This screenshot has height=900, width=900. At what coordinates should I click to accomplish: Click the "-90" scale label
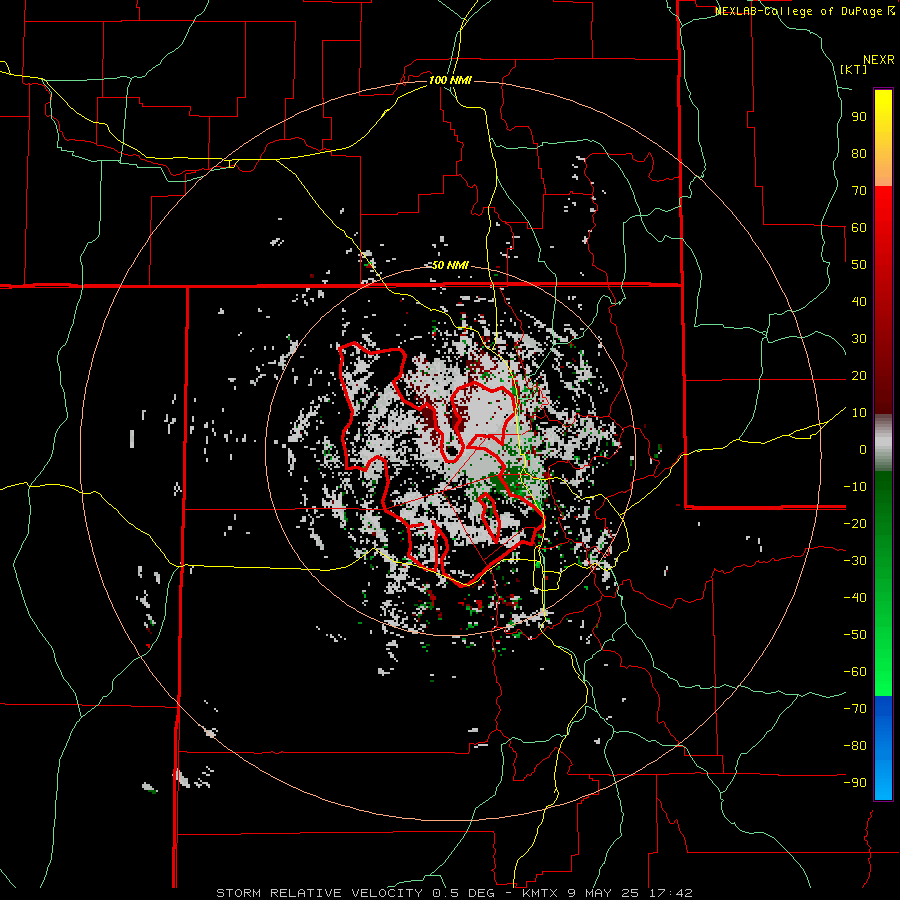pos(855,783)
